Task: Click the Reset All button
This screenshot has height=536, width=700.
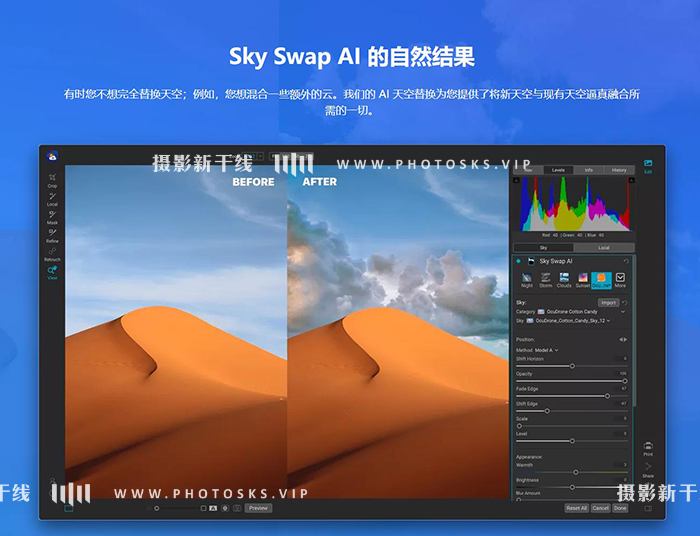Action: [x=576, y=508]
